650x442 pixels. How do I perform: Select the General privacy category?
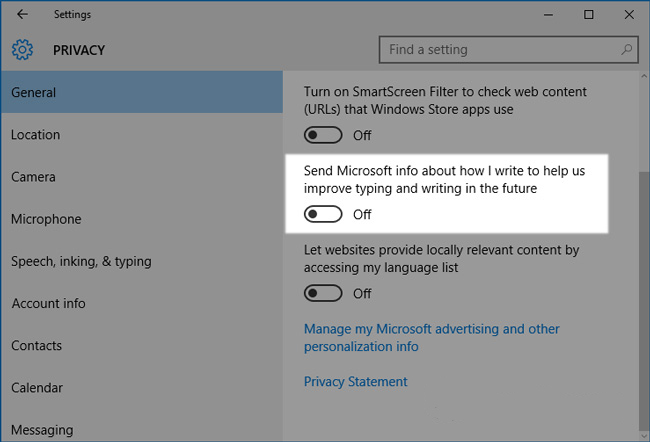pyautogui.click(x=142, y=92)
